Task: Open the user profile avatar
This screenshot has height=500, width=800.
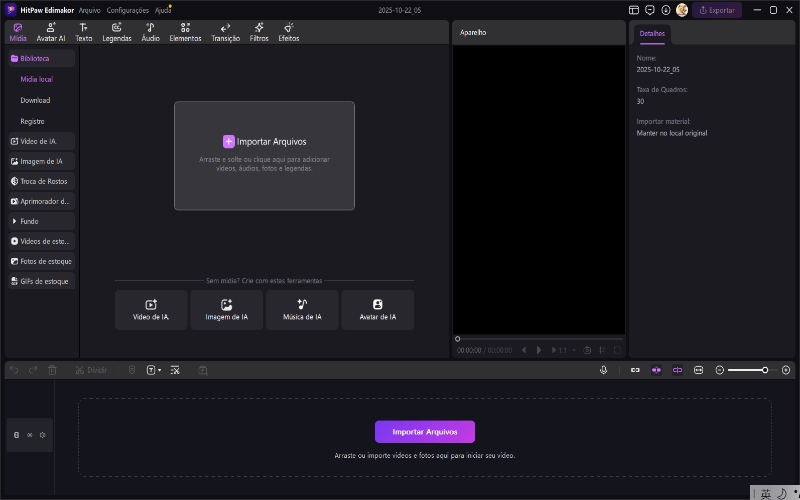Action: tap(682, 10)
